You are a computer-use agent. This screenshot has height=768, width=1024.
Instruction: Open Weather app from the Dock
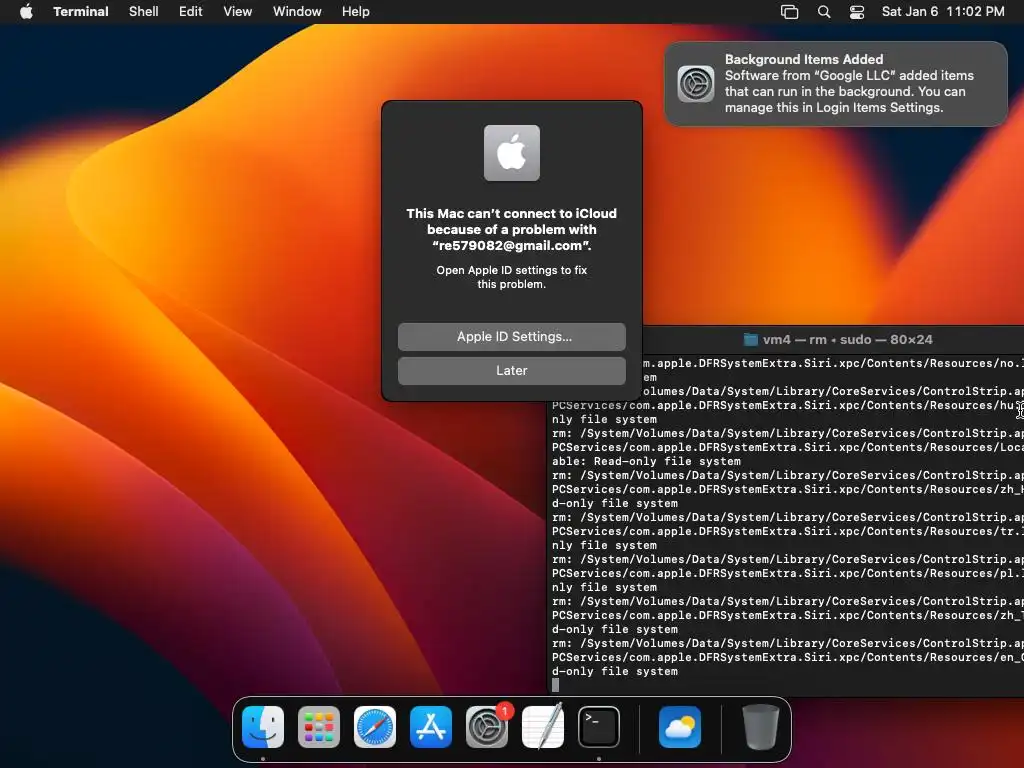[680, 727]
